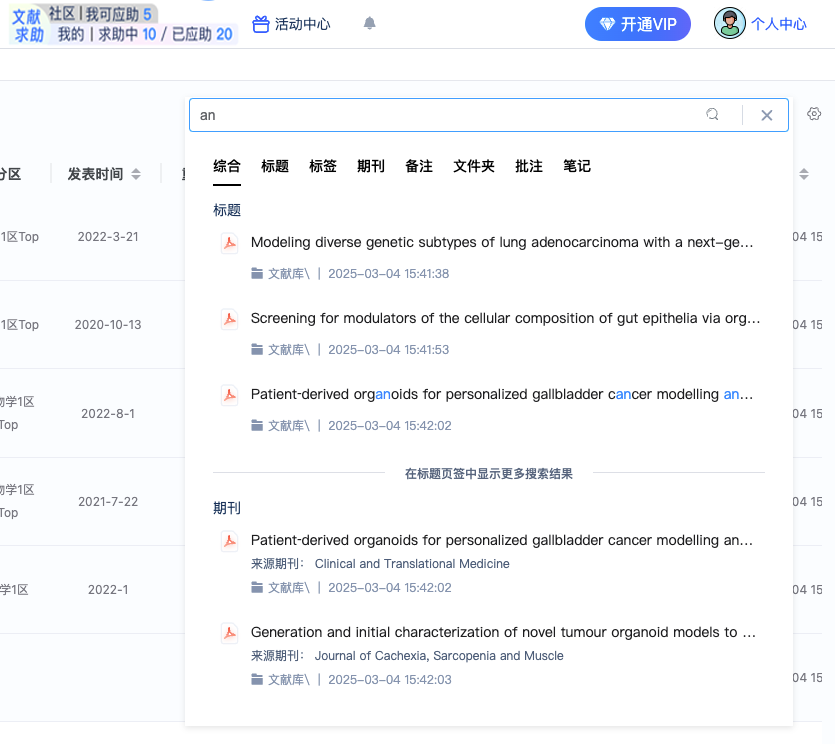Click the 开通VIP button
The width and height of the screenshot is (835, 744).
(x=637, y=23)
